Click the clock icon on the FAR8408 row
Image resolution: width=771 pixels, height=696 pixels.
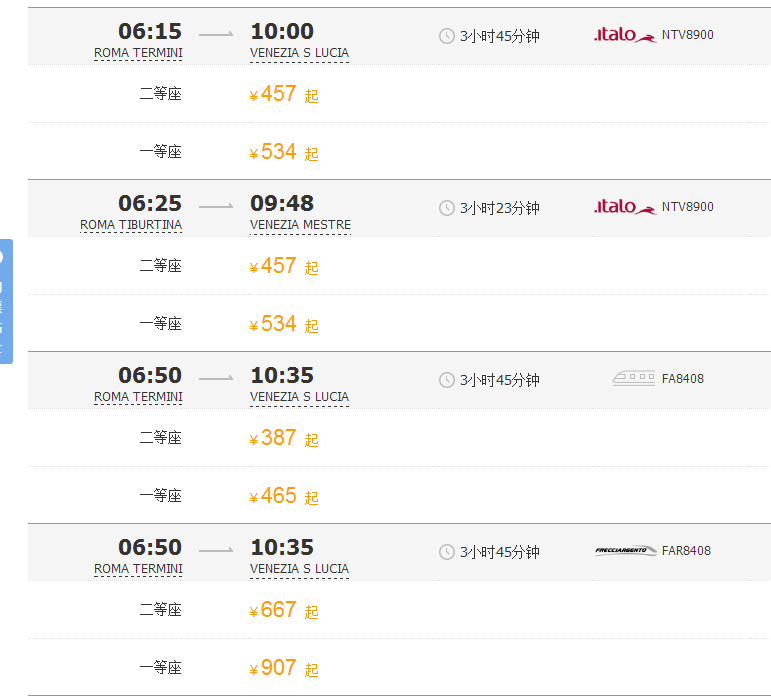[x=447, y=552]
